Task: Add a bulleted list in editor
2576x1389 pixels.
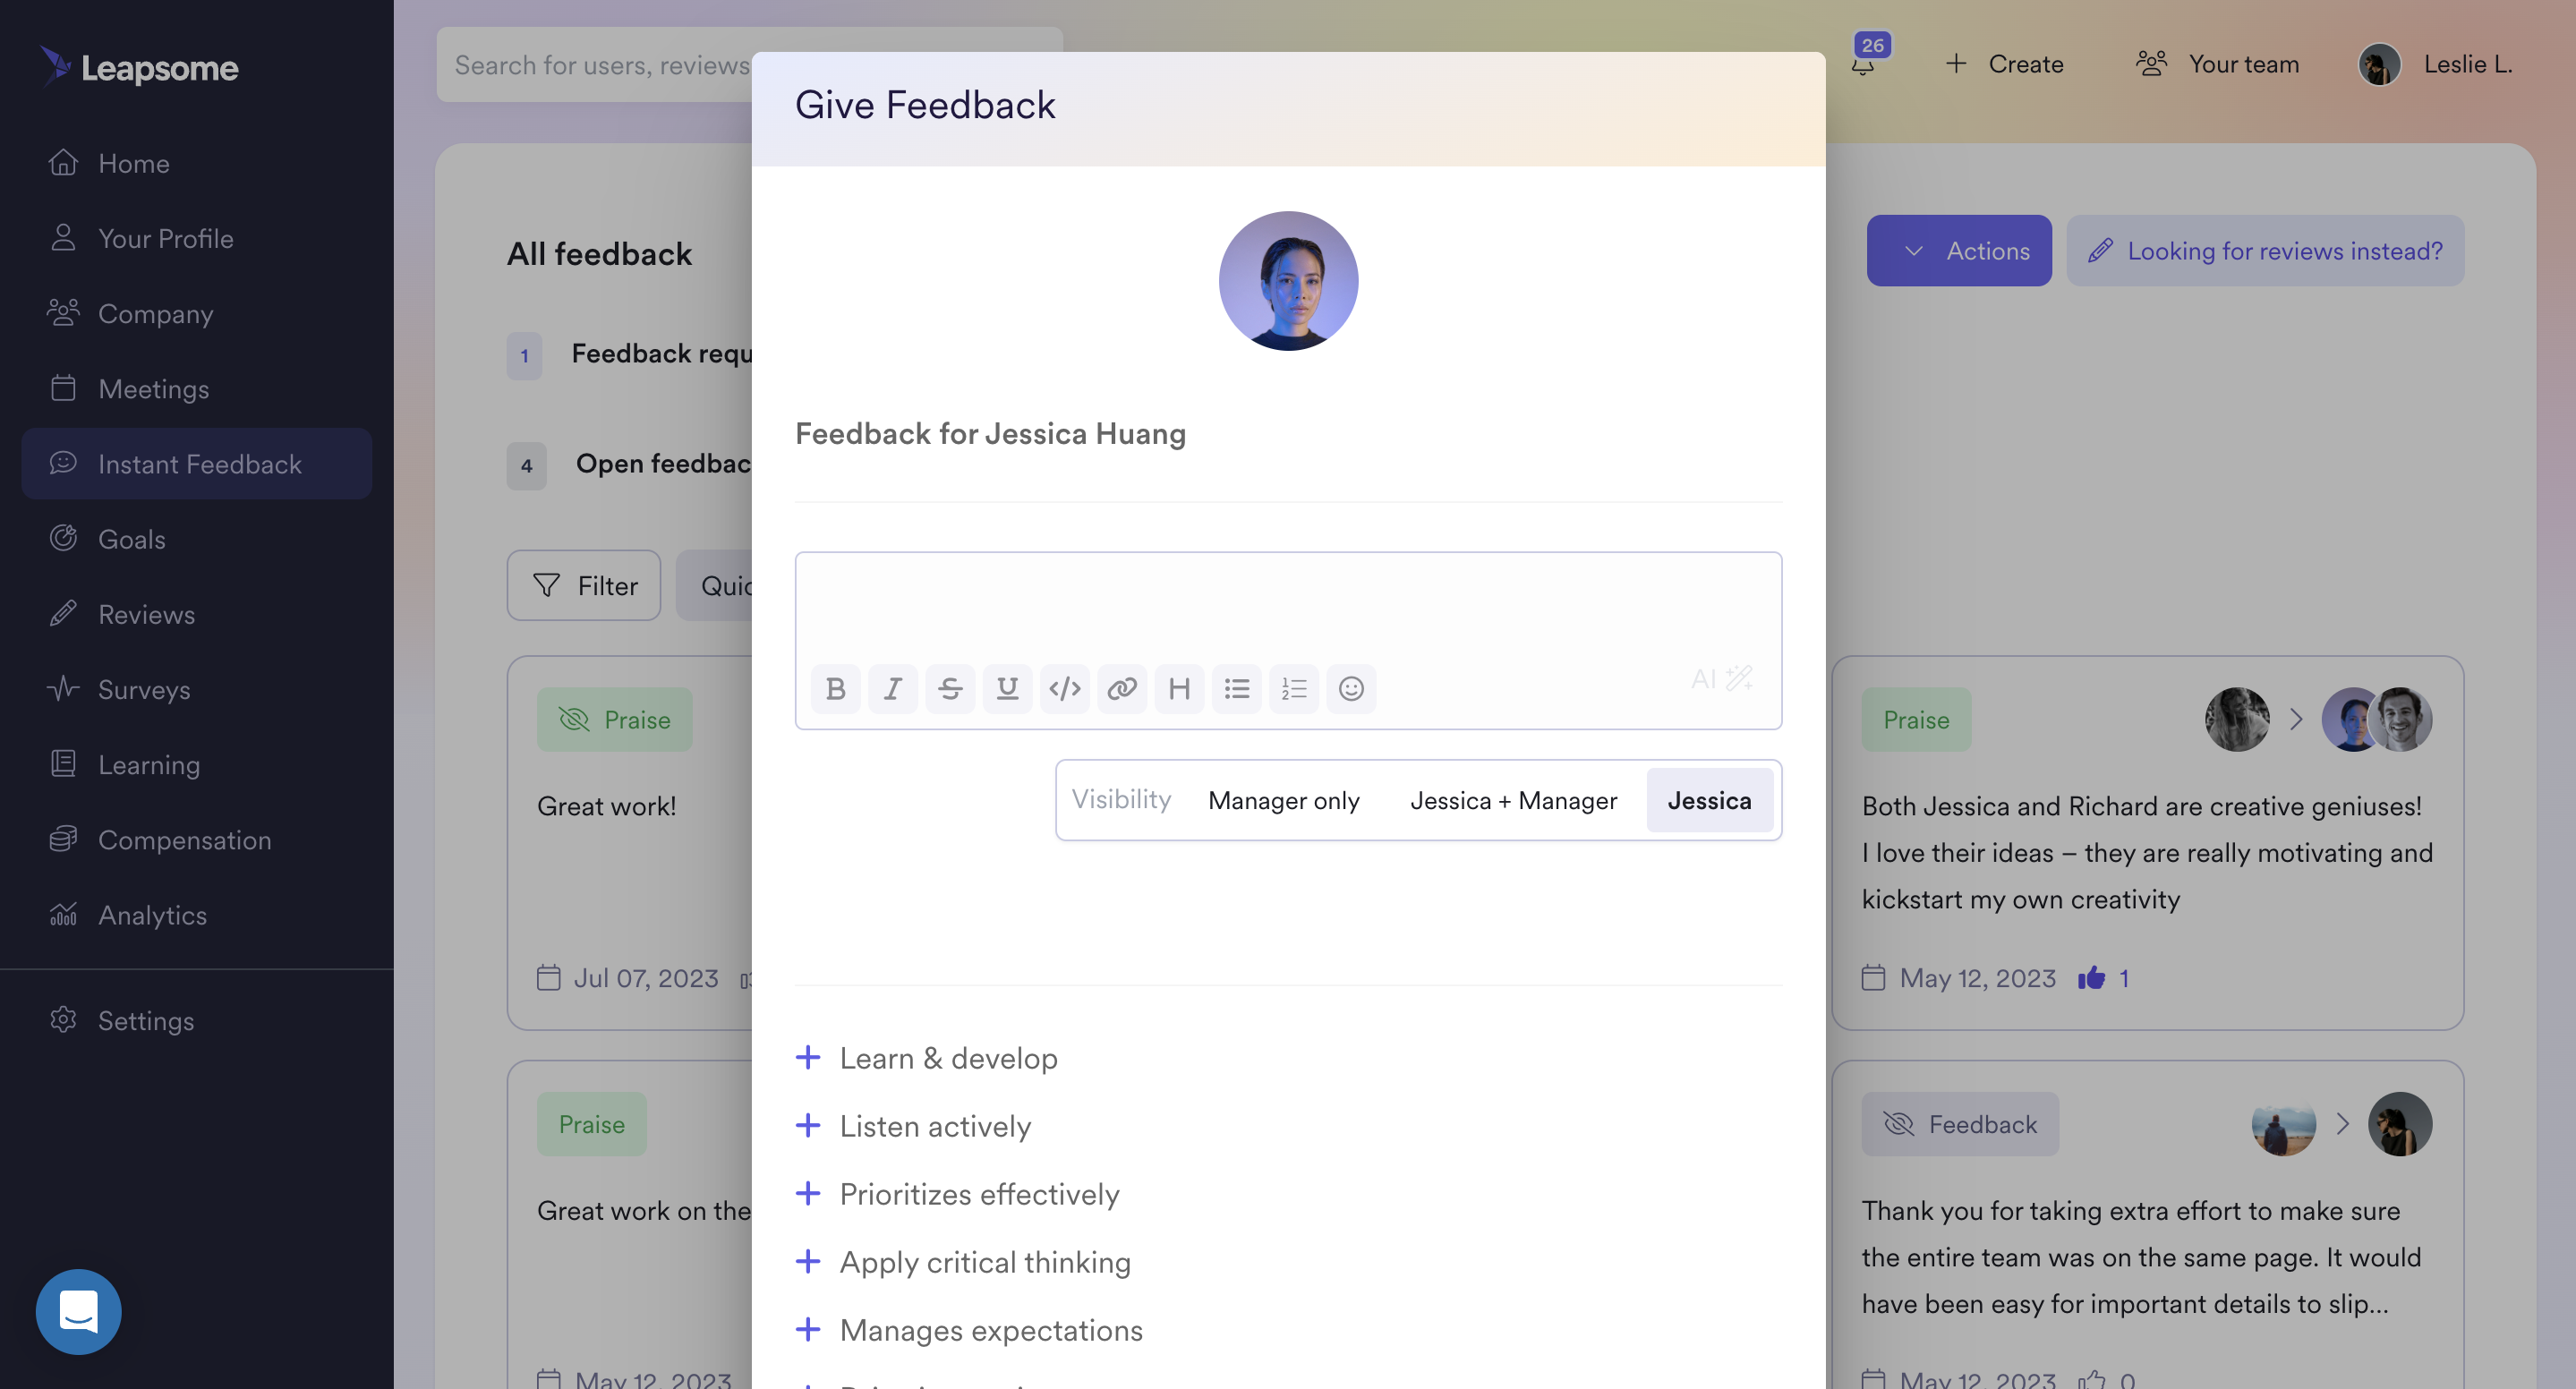Action: [x=1237, y=688]
